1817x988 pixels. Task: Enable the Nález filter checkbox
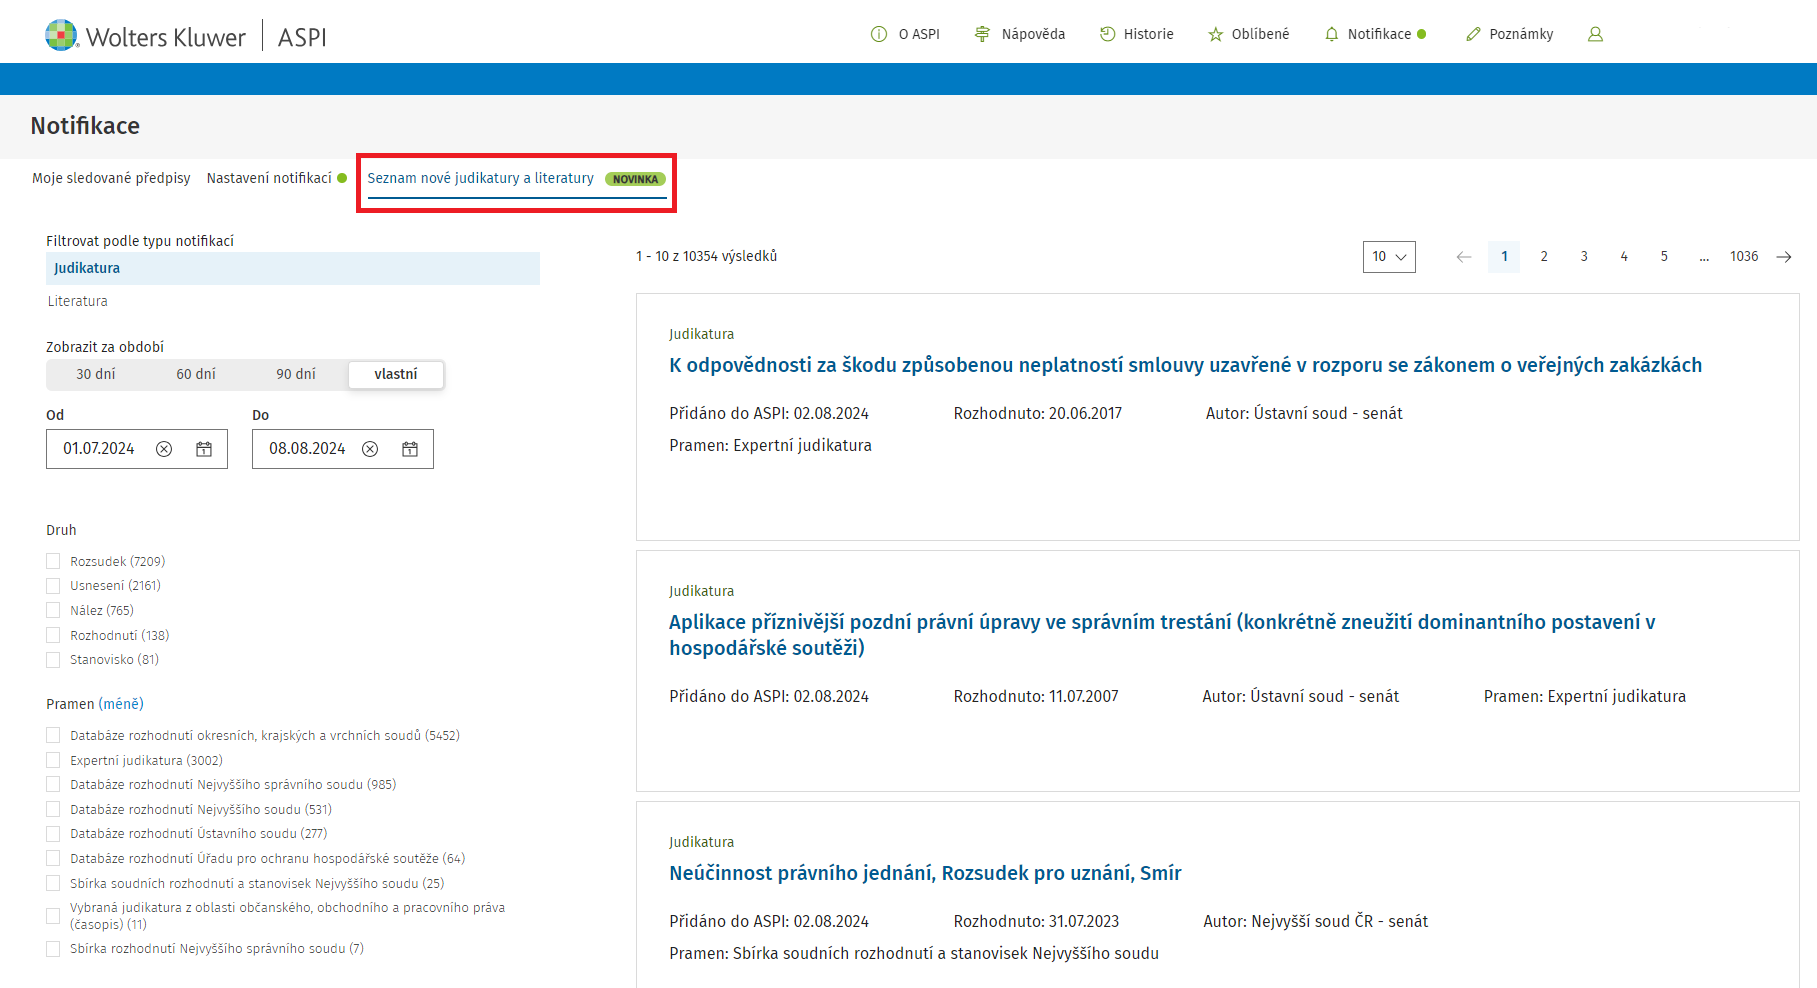pos(53,610)
